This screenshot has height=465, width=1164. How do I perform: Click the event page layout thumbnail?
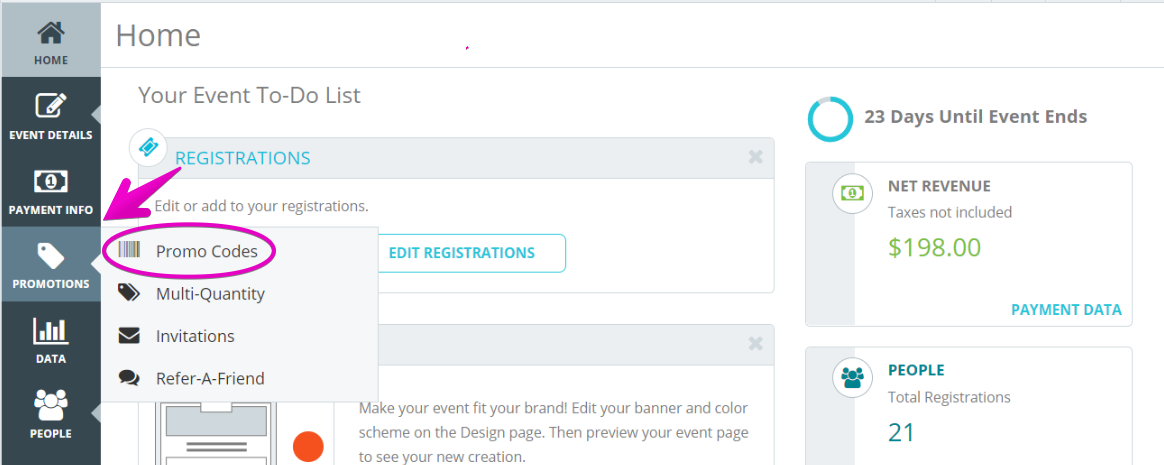(x=216, y=434)
